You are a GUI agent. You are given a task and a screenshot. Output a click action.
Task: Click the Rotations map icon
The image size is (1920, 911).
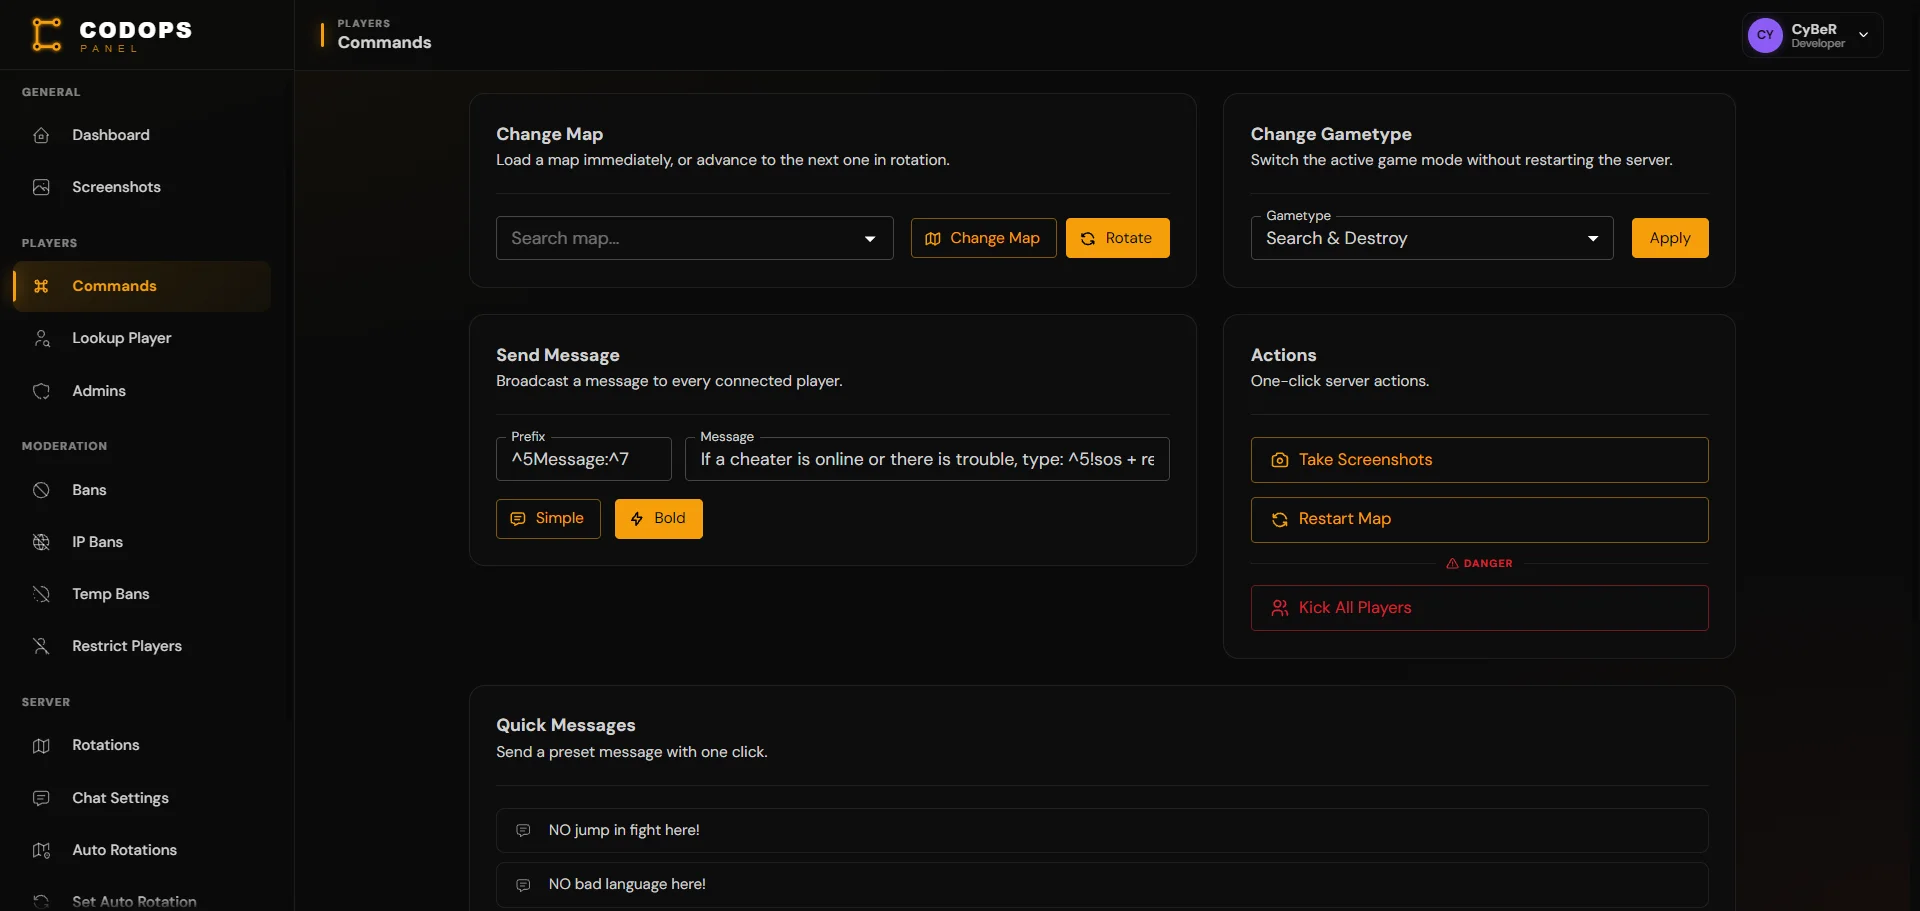tap(41, 745)
